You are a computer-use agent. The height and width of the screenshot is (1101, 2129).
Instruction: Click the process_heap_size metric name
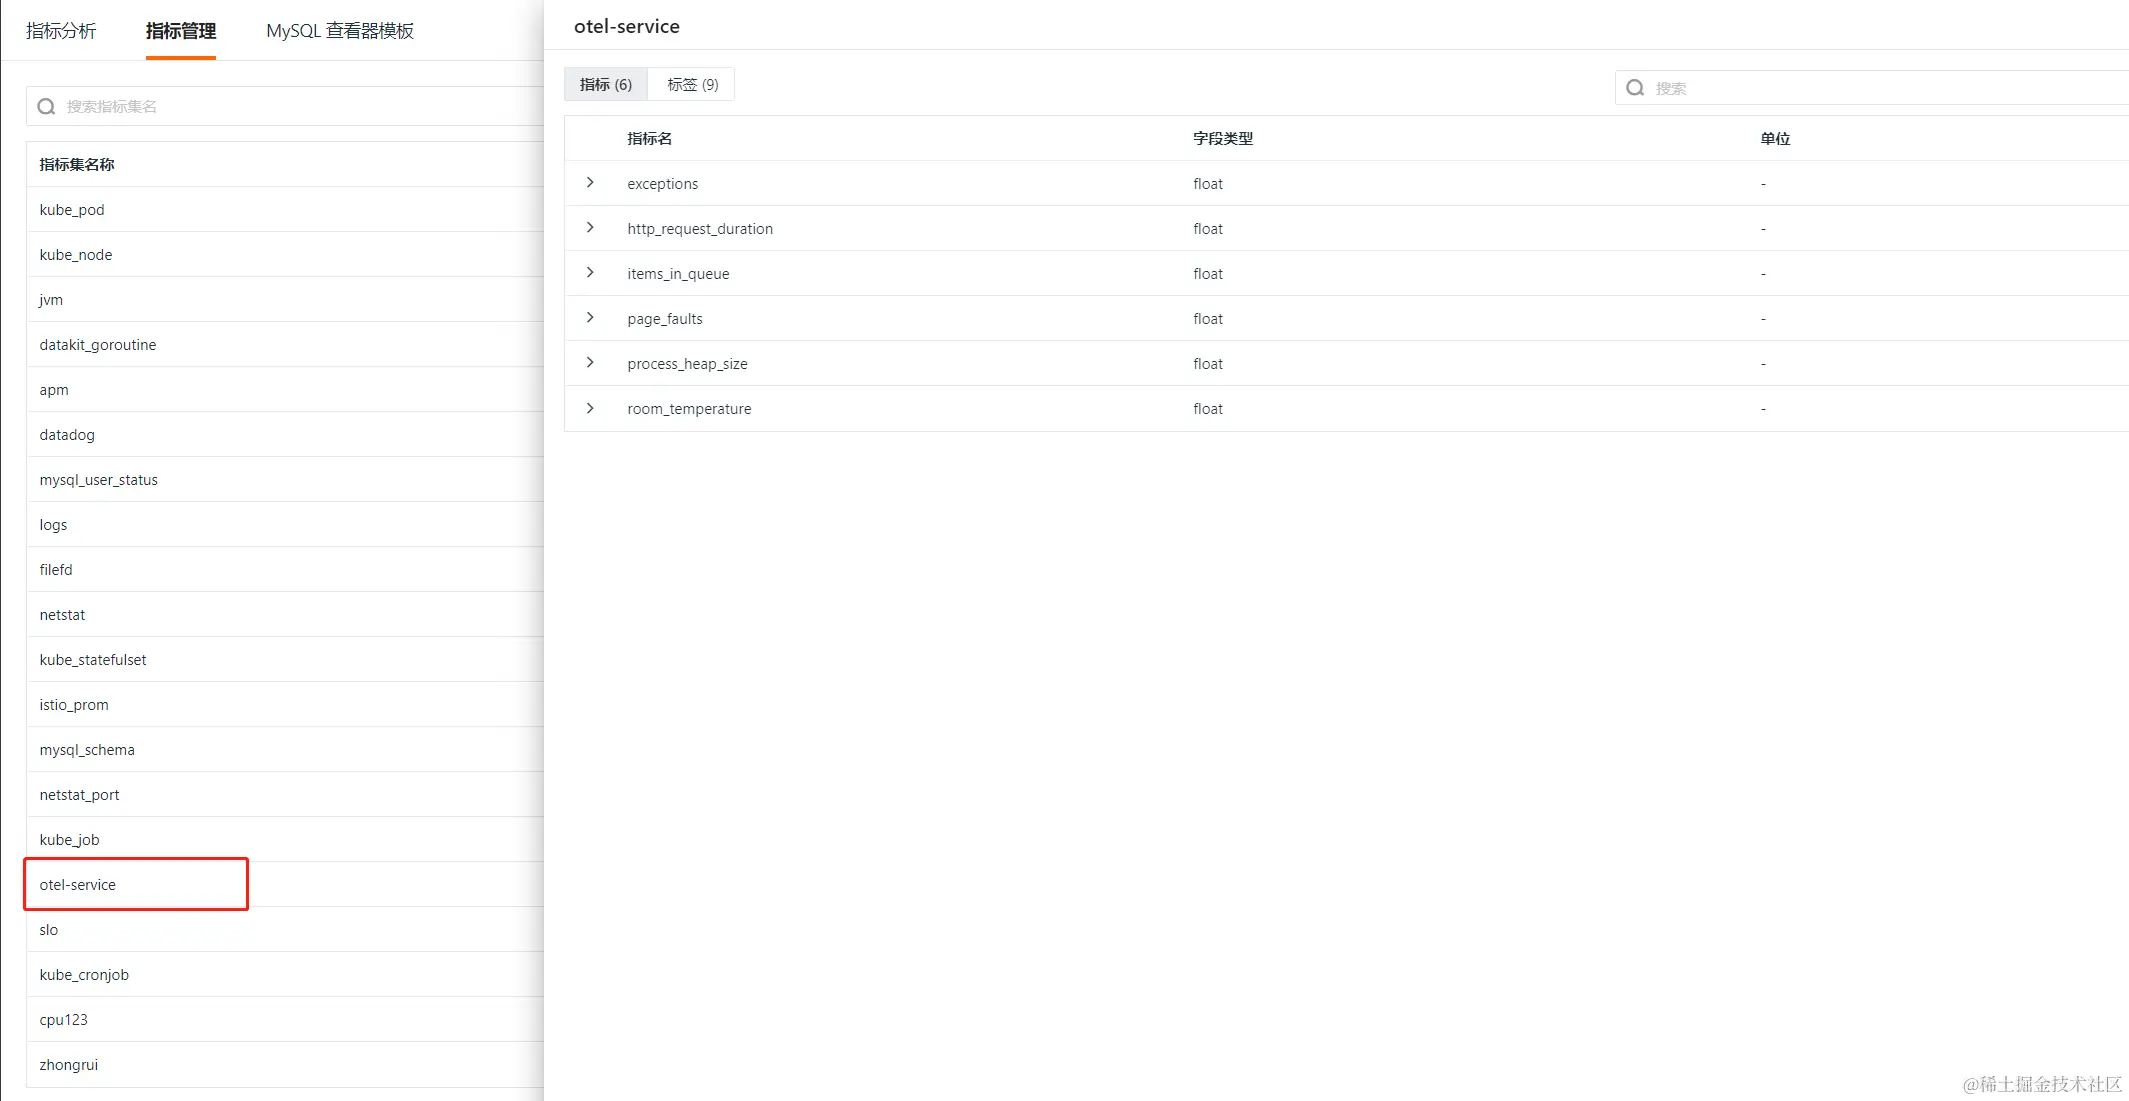687,364
